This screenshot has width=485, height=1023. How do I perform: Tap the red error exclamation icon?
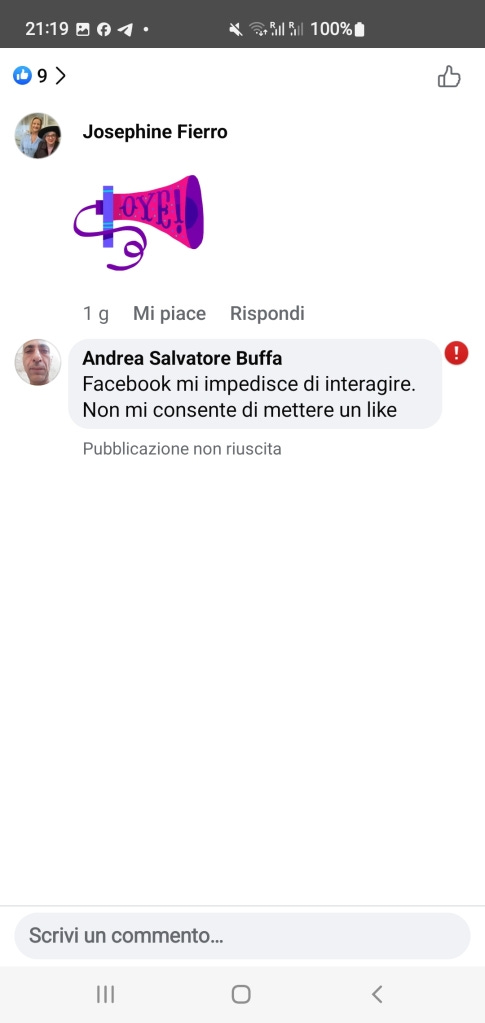pos(456,353)
